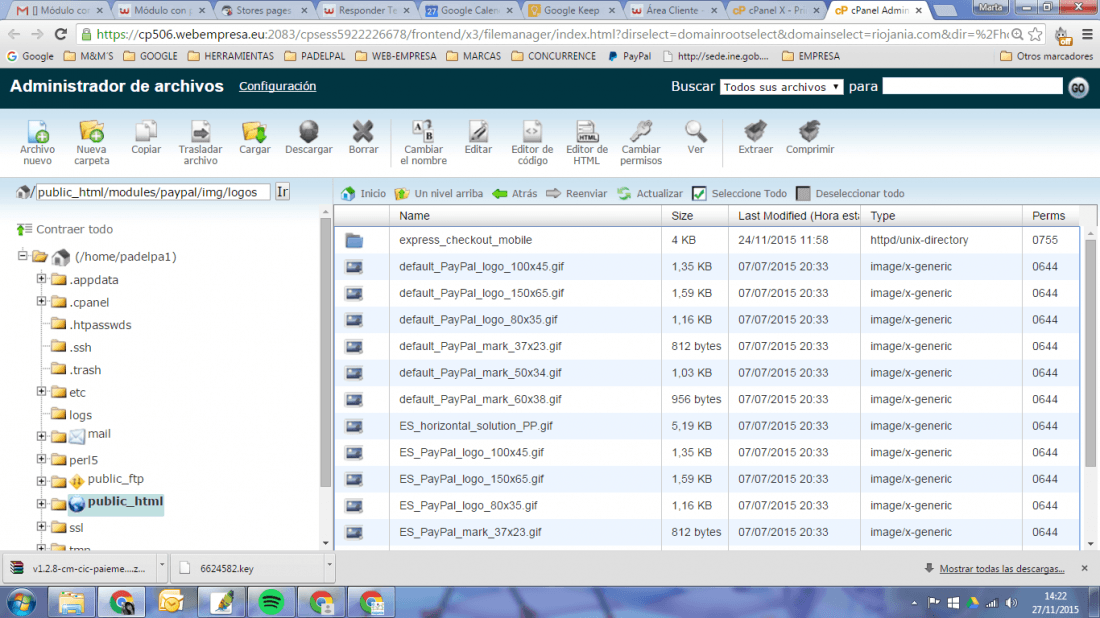Image resolution: width=1100 pixels, height=618 pixels.
Task: Rename with Cambiar el nombre
Action: point(423,142)
